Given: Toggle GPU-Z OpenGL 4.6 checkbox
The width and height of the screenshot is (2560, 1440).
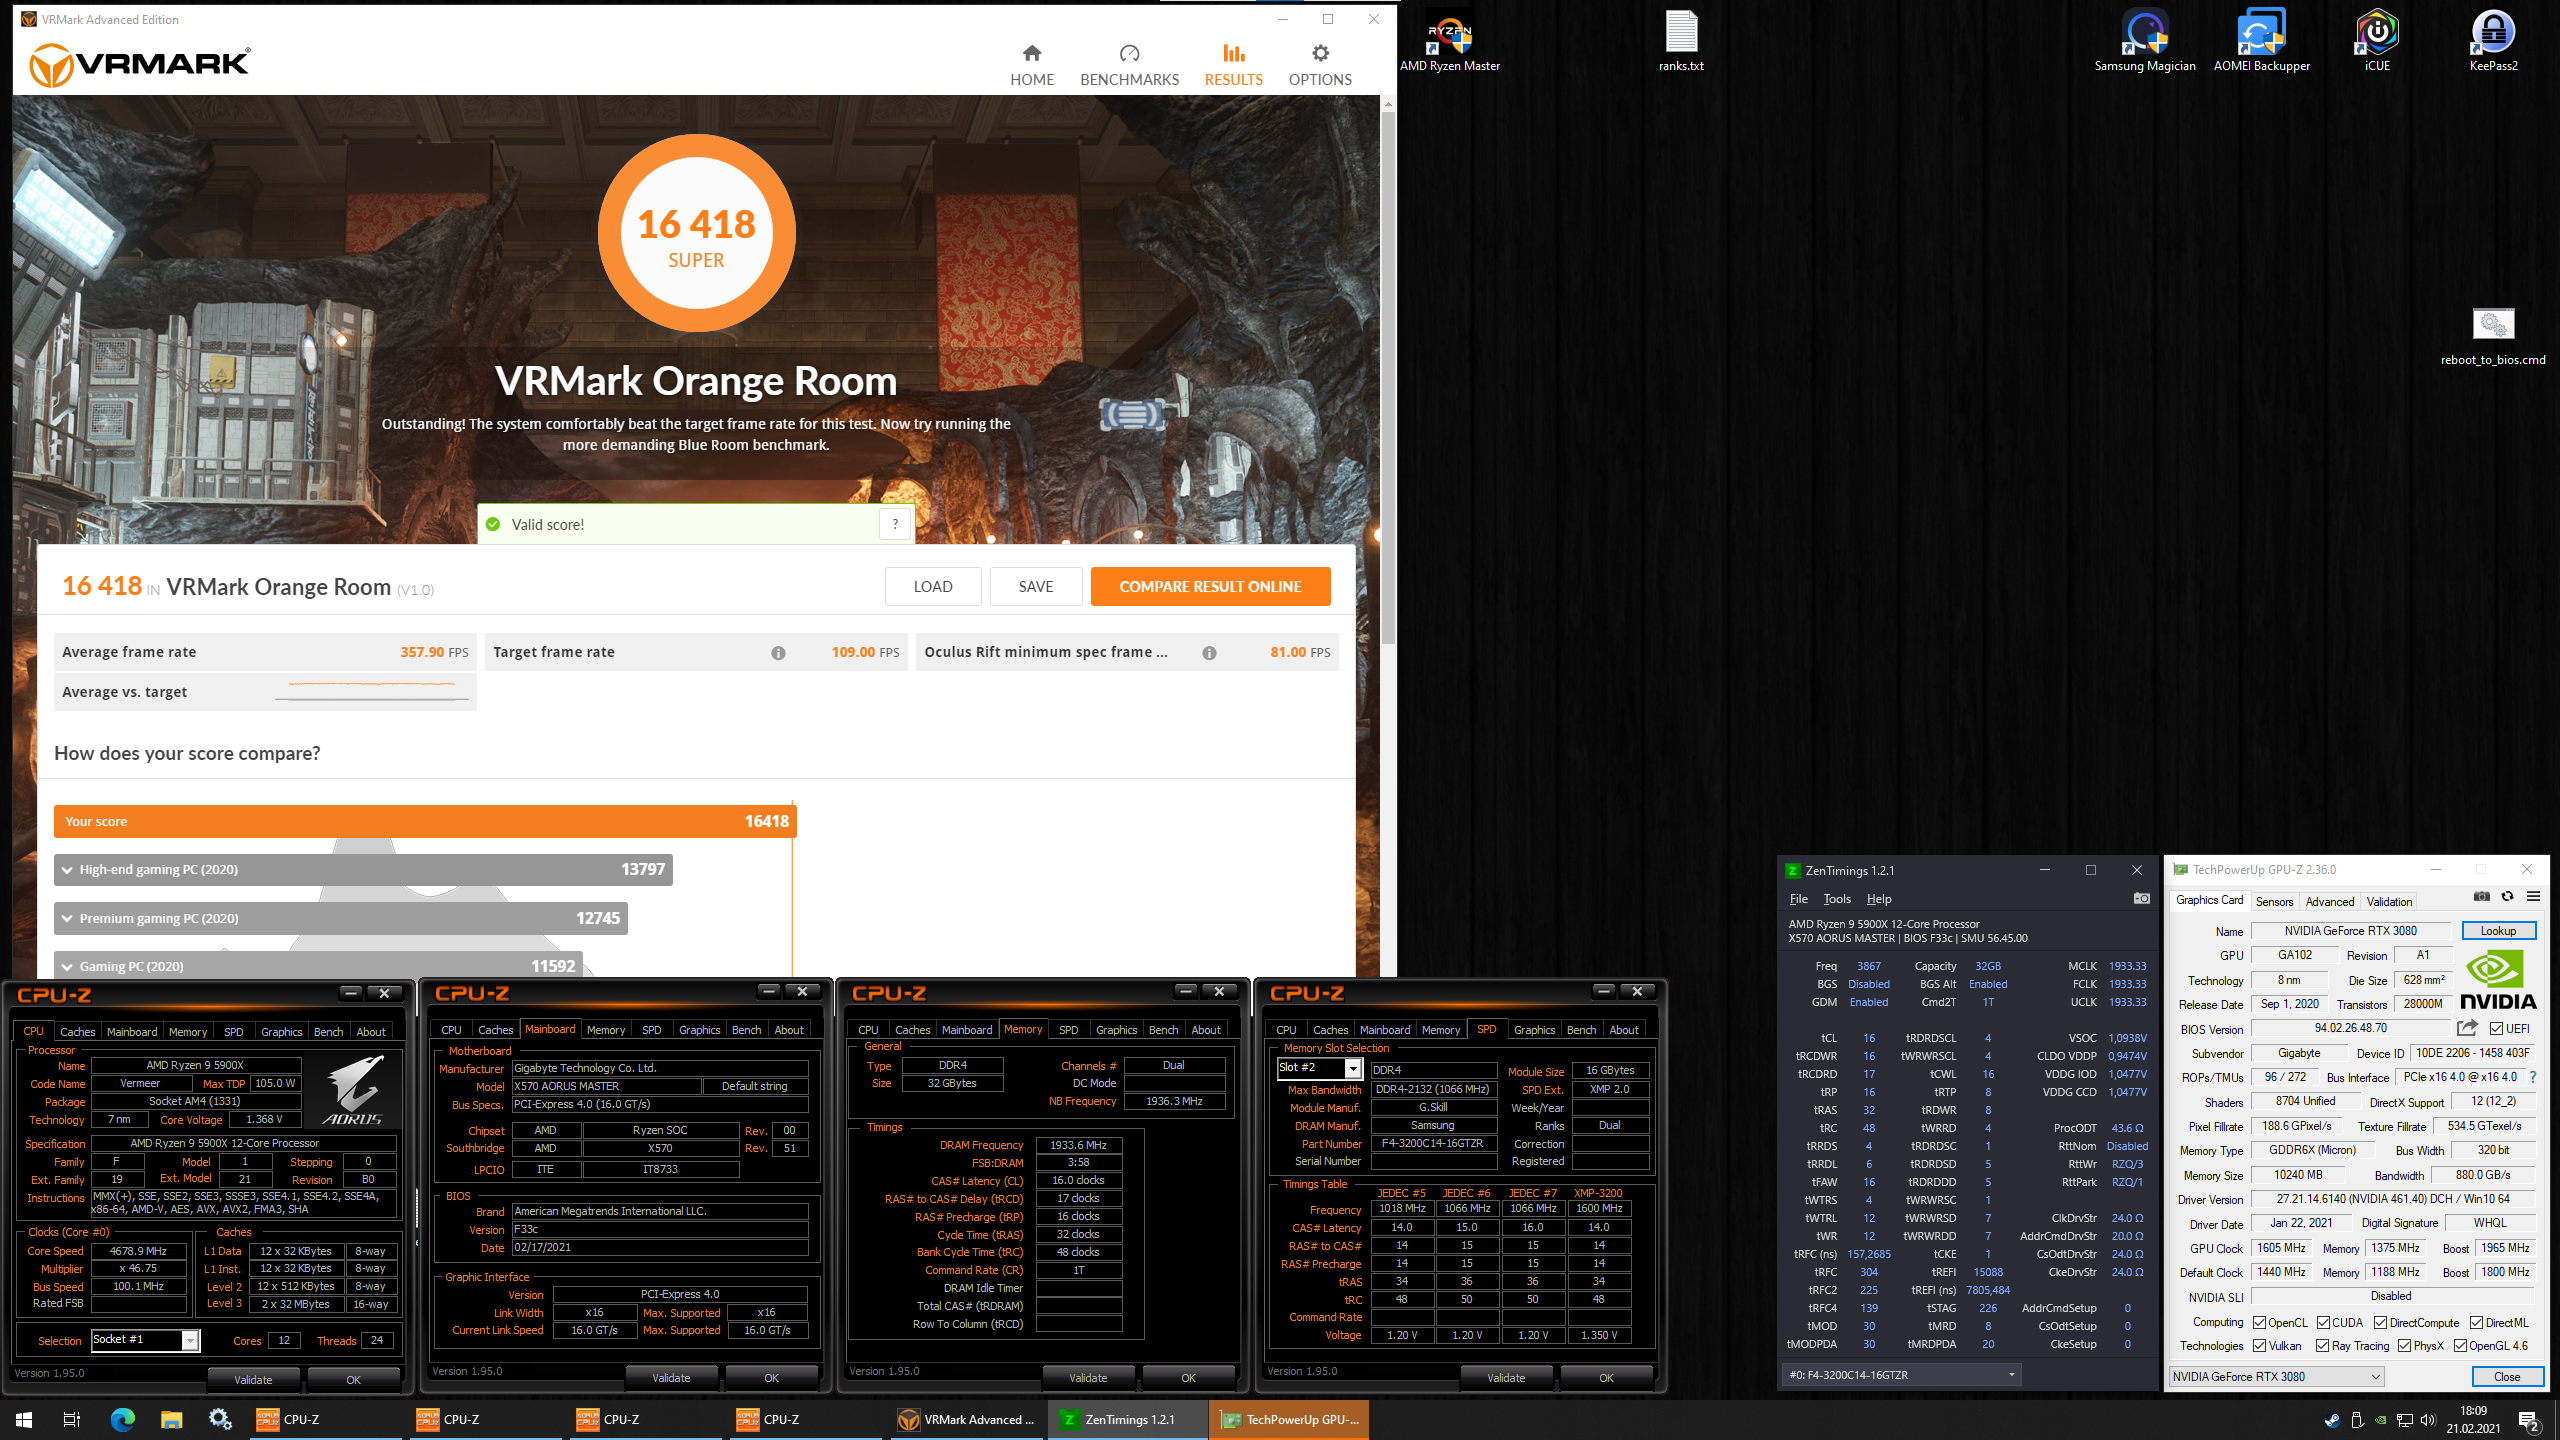Looking at the screenshot, I should (2460, 1346).
